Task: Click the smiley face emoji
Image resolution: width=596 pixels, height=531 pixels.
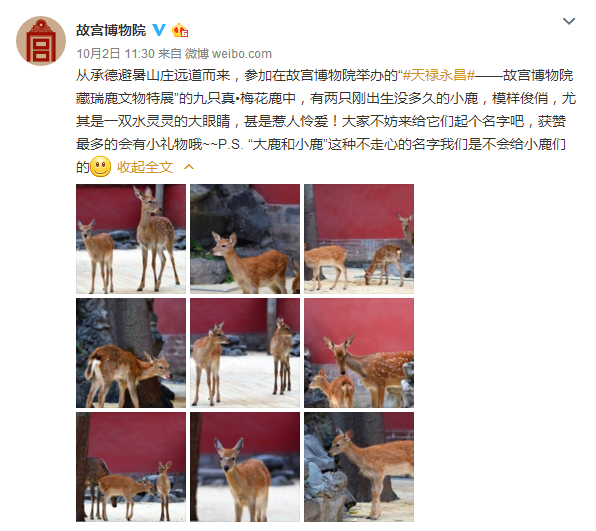Action: click(100, 166)
